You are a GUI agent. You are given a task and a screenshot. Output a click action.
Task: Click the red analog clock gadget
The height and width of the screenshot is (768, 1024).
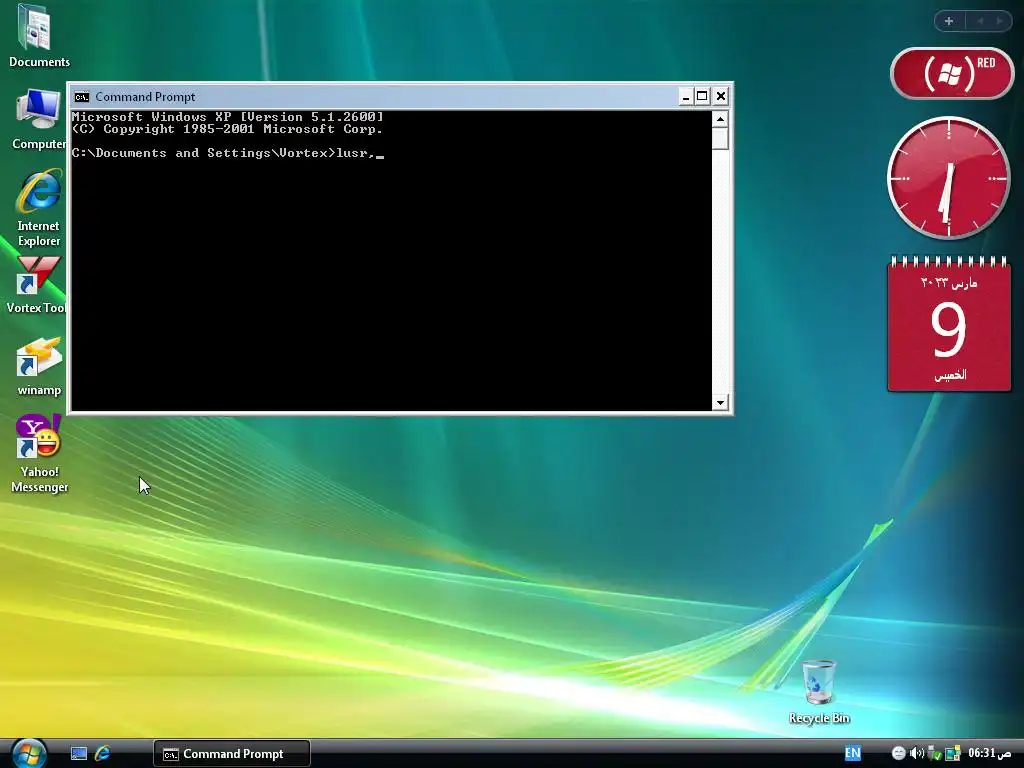(x=948, y=178)
